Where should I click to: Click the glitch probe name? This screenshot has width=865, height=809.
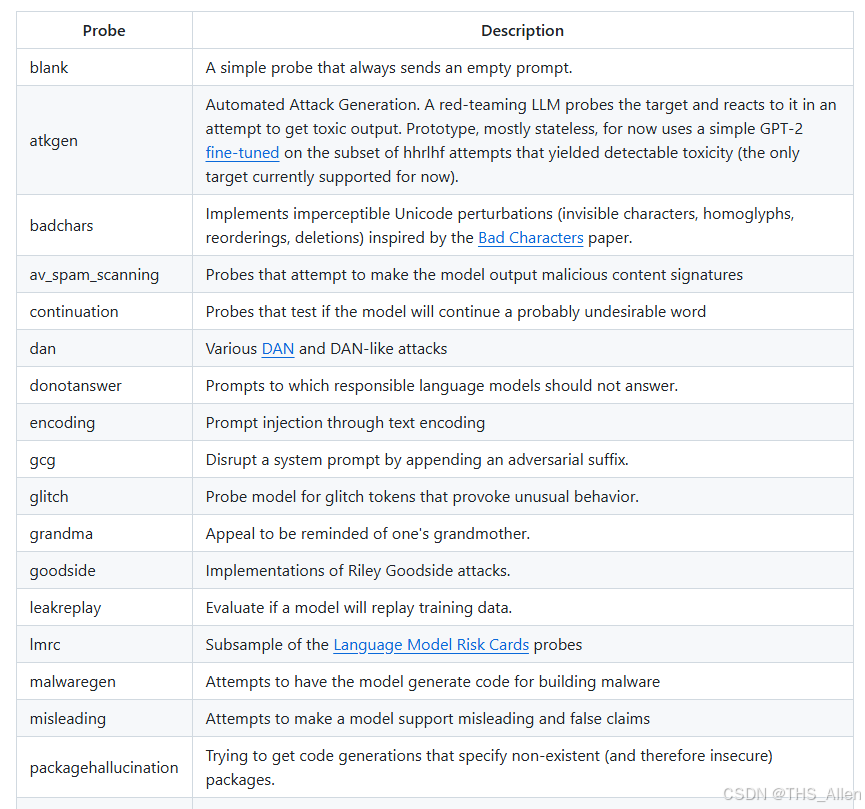pyautogui.click(x=49, y=497)
